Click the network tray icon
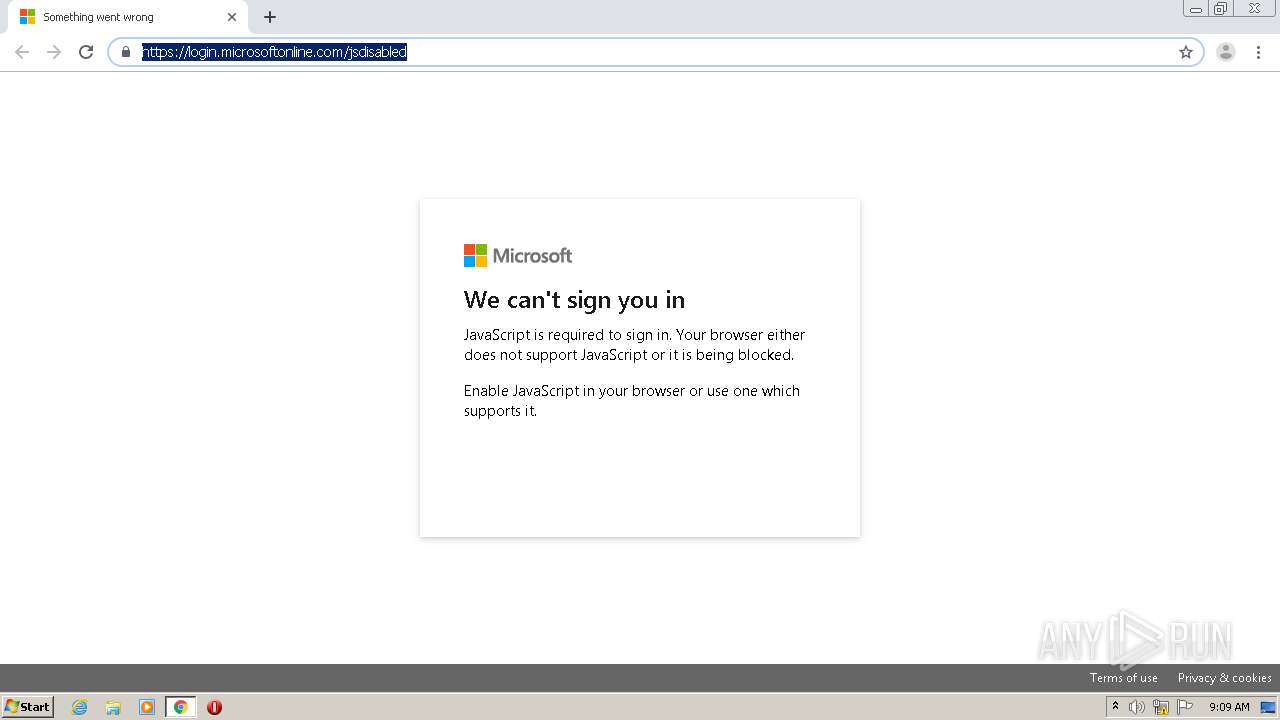Viewport: 1280px width, 720px height. (x=1161, y=707)
